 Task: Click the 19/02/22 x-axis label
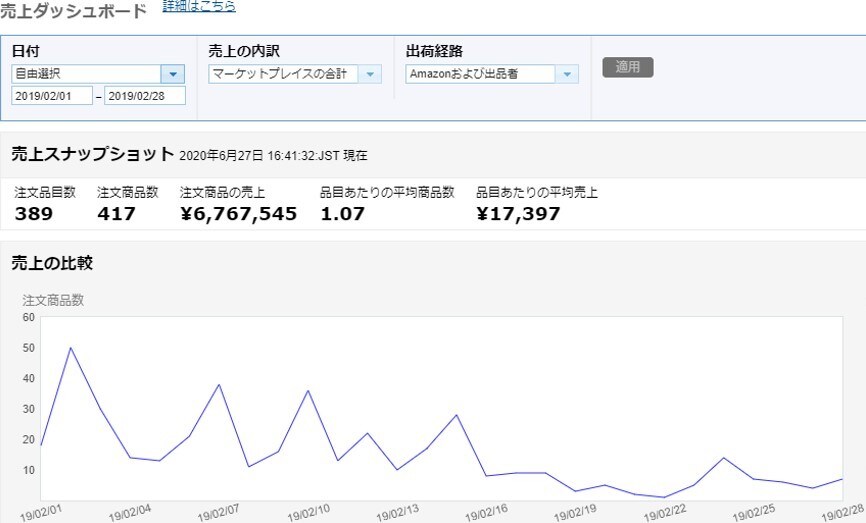point(665,513)
